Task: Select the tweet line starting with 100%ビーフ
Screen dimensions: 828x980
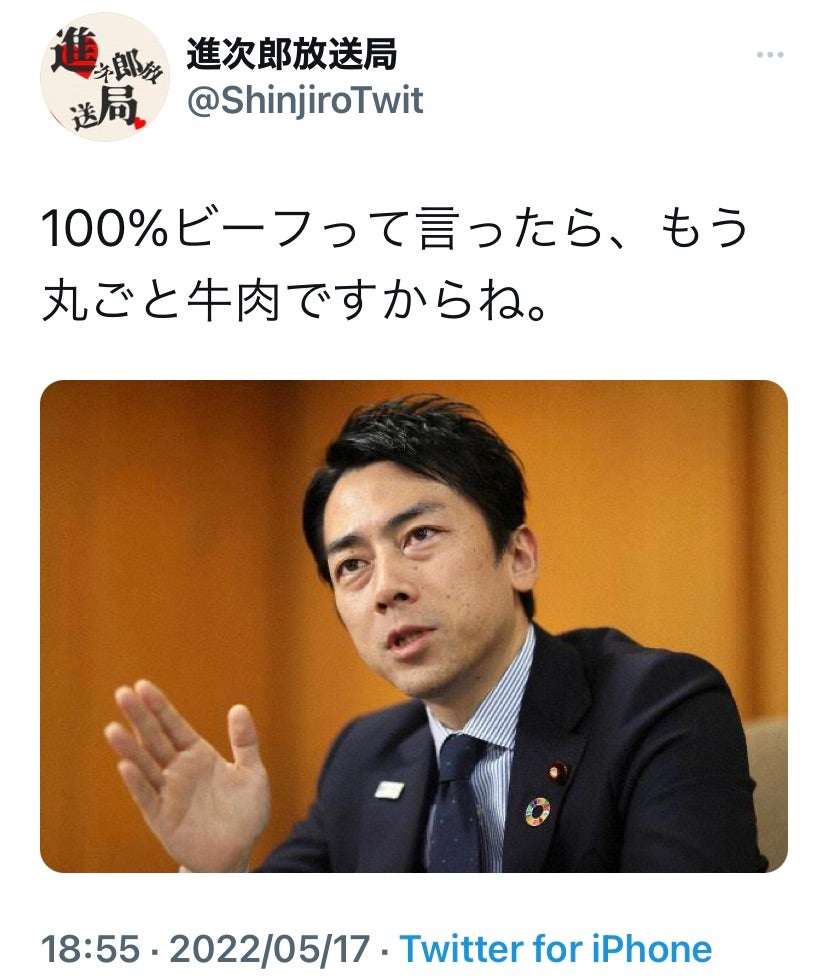Action: 395,228
